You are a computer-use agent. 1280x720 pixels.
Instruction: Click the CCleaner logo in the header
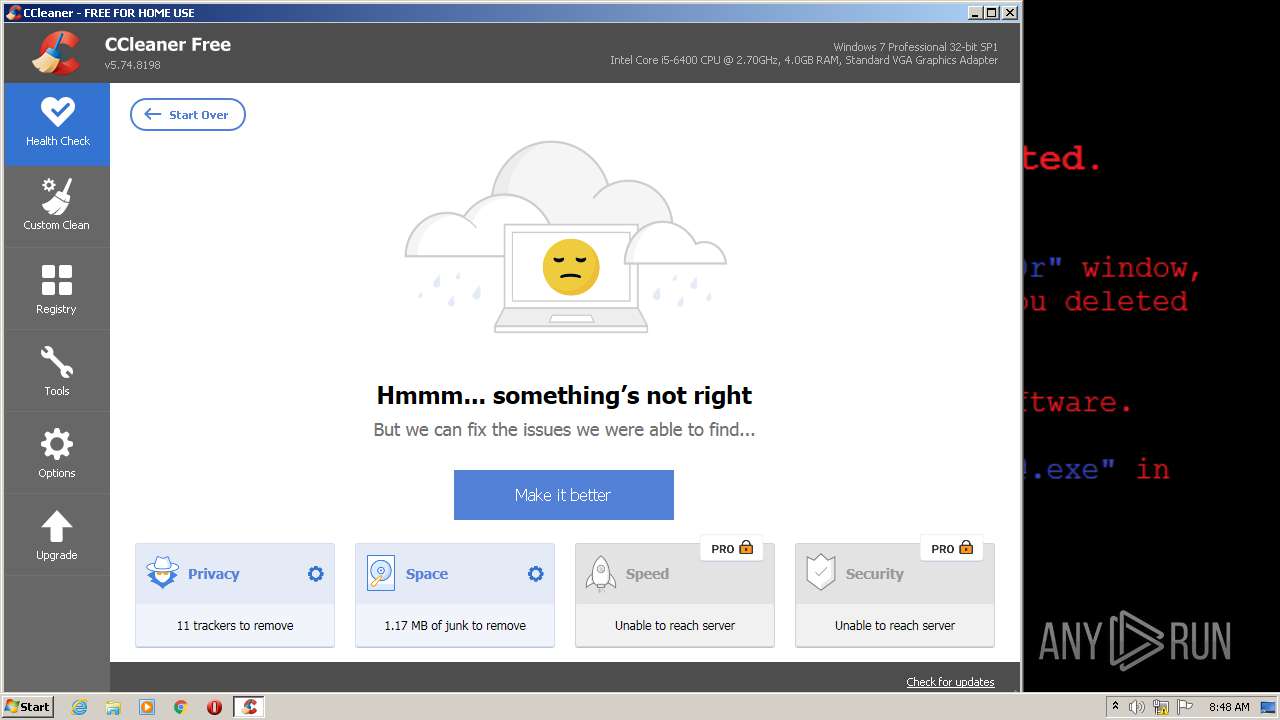coord(56,53)
